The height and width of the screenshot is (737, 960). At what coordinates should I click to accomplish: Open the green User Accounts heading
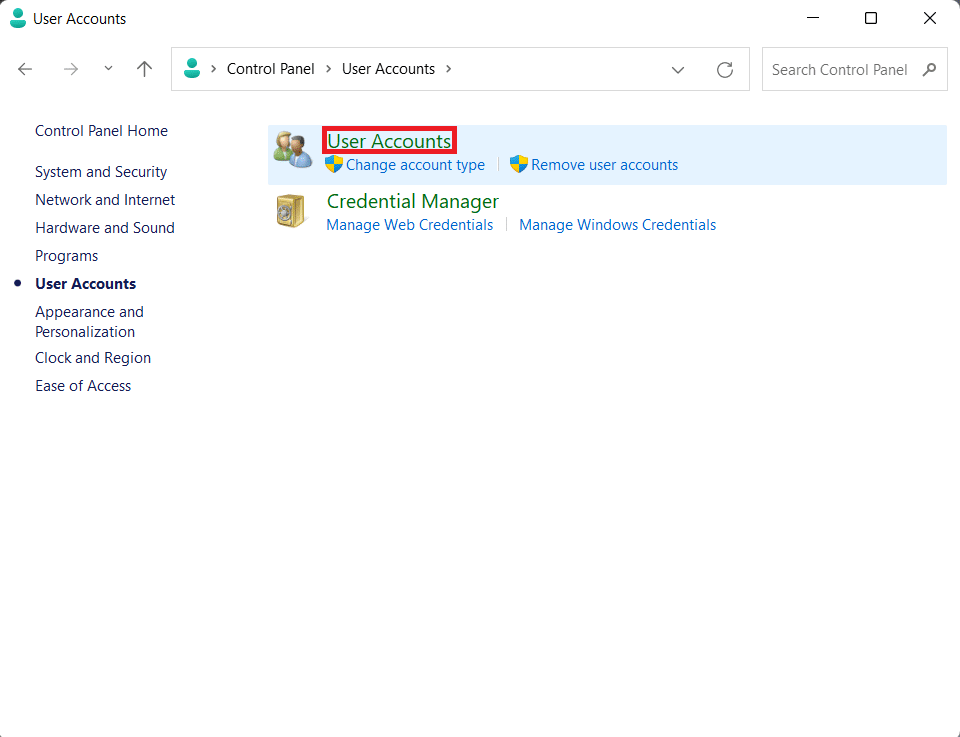point(389,141)
